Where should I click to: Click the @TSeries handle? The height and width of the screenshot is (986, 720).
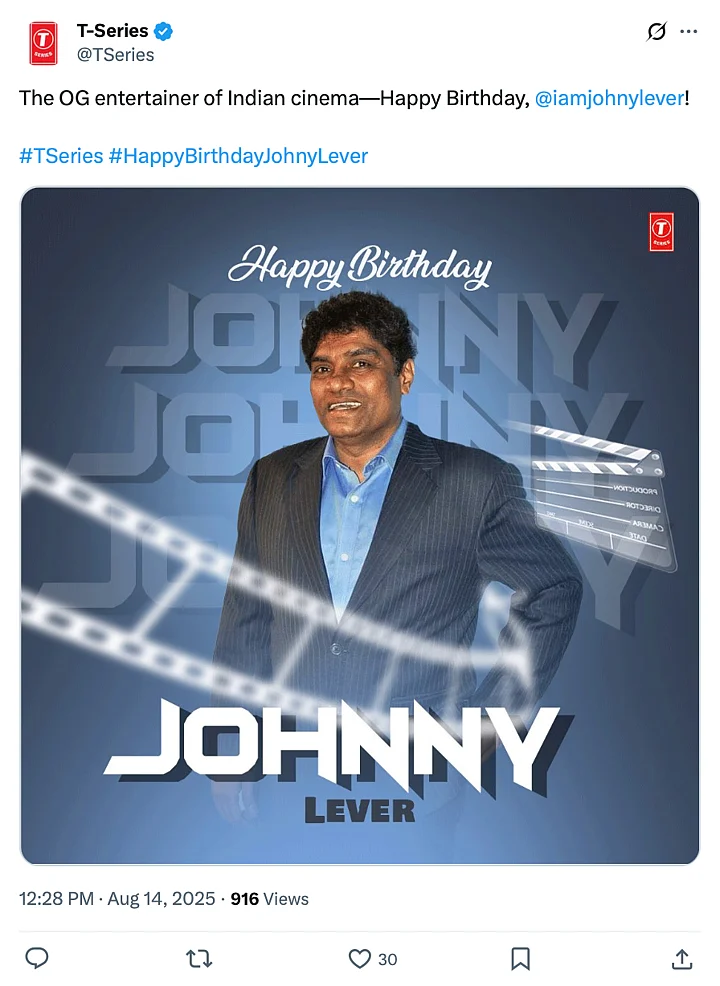[x=116, y=55]
